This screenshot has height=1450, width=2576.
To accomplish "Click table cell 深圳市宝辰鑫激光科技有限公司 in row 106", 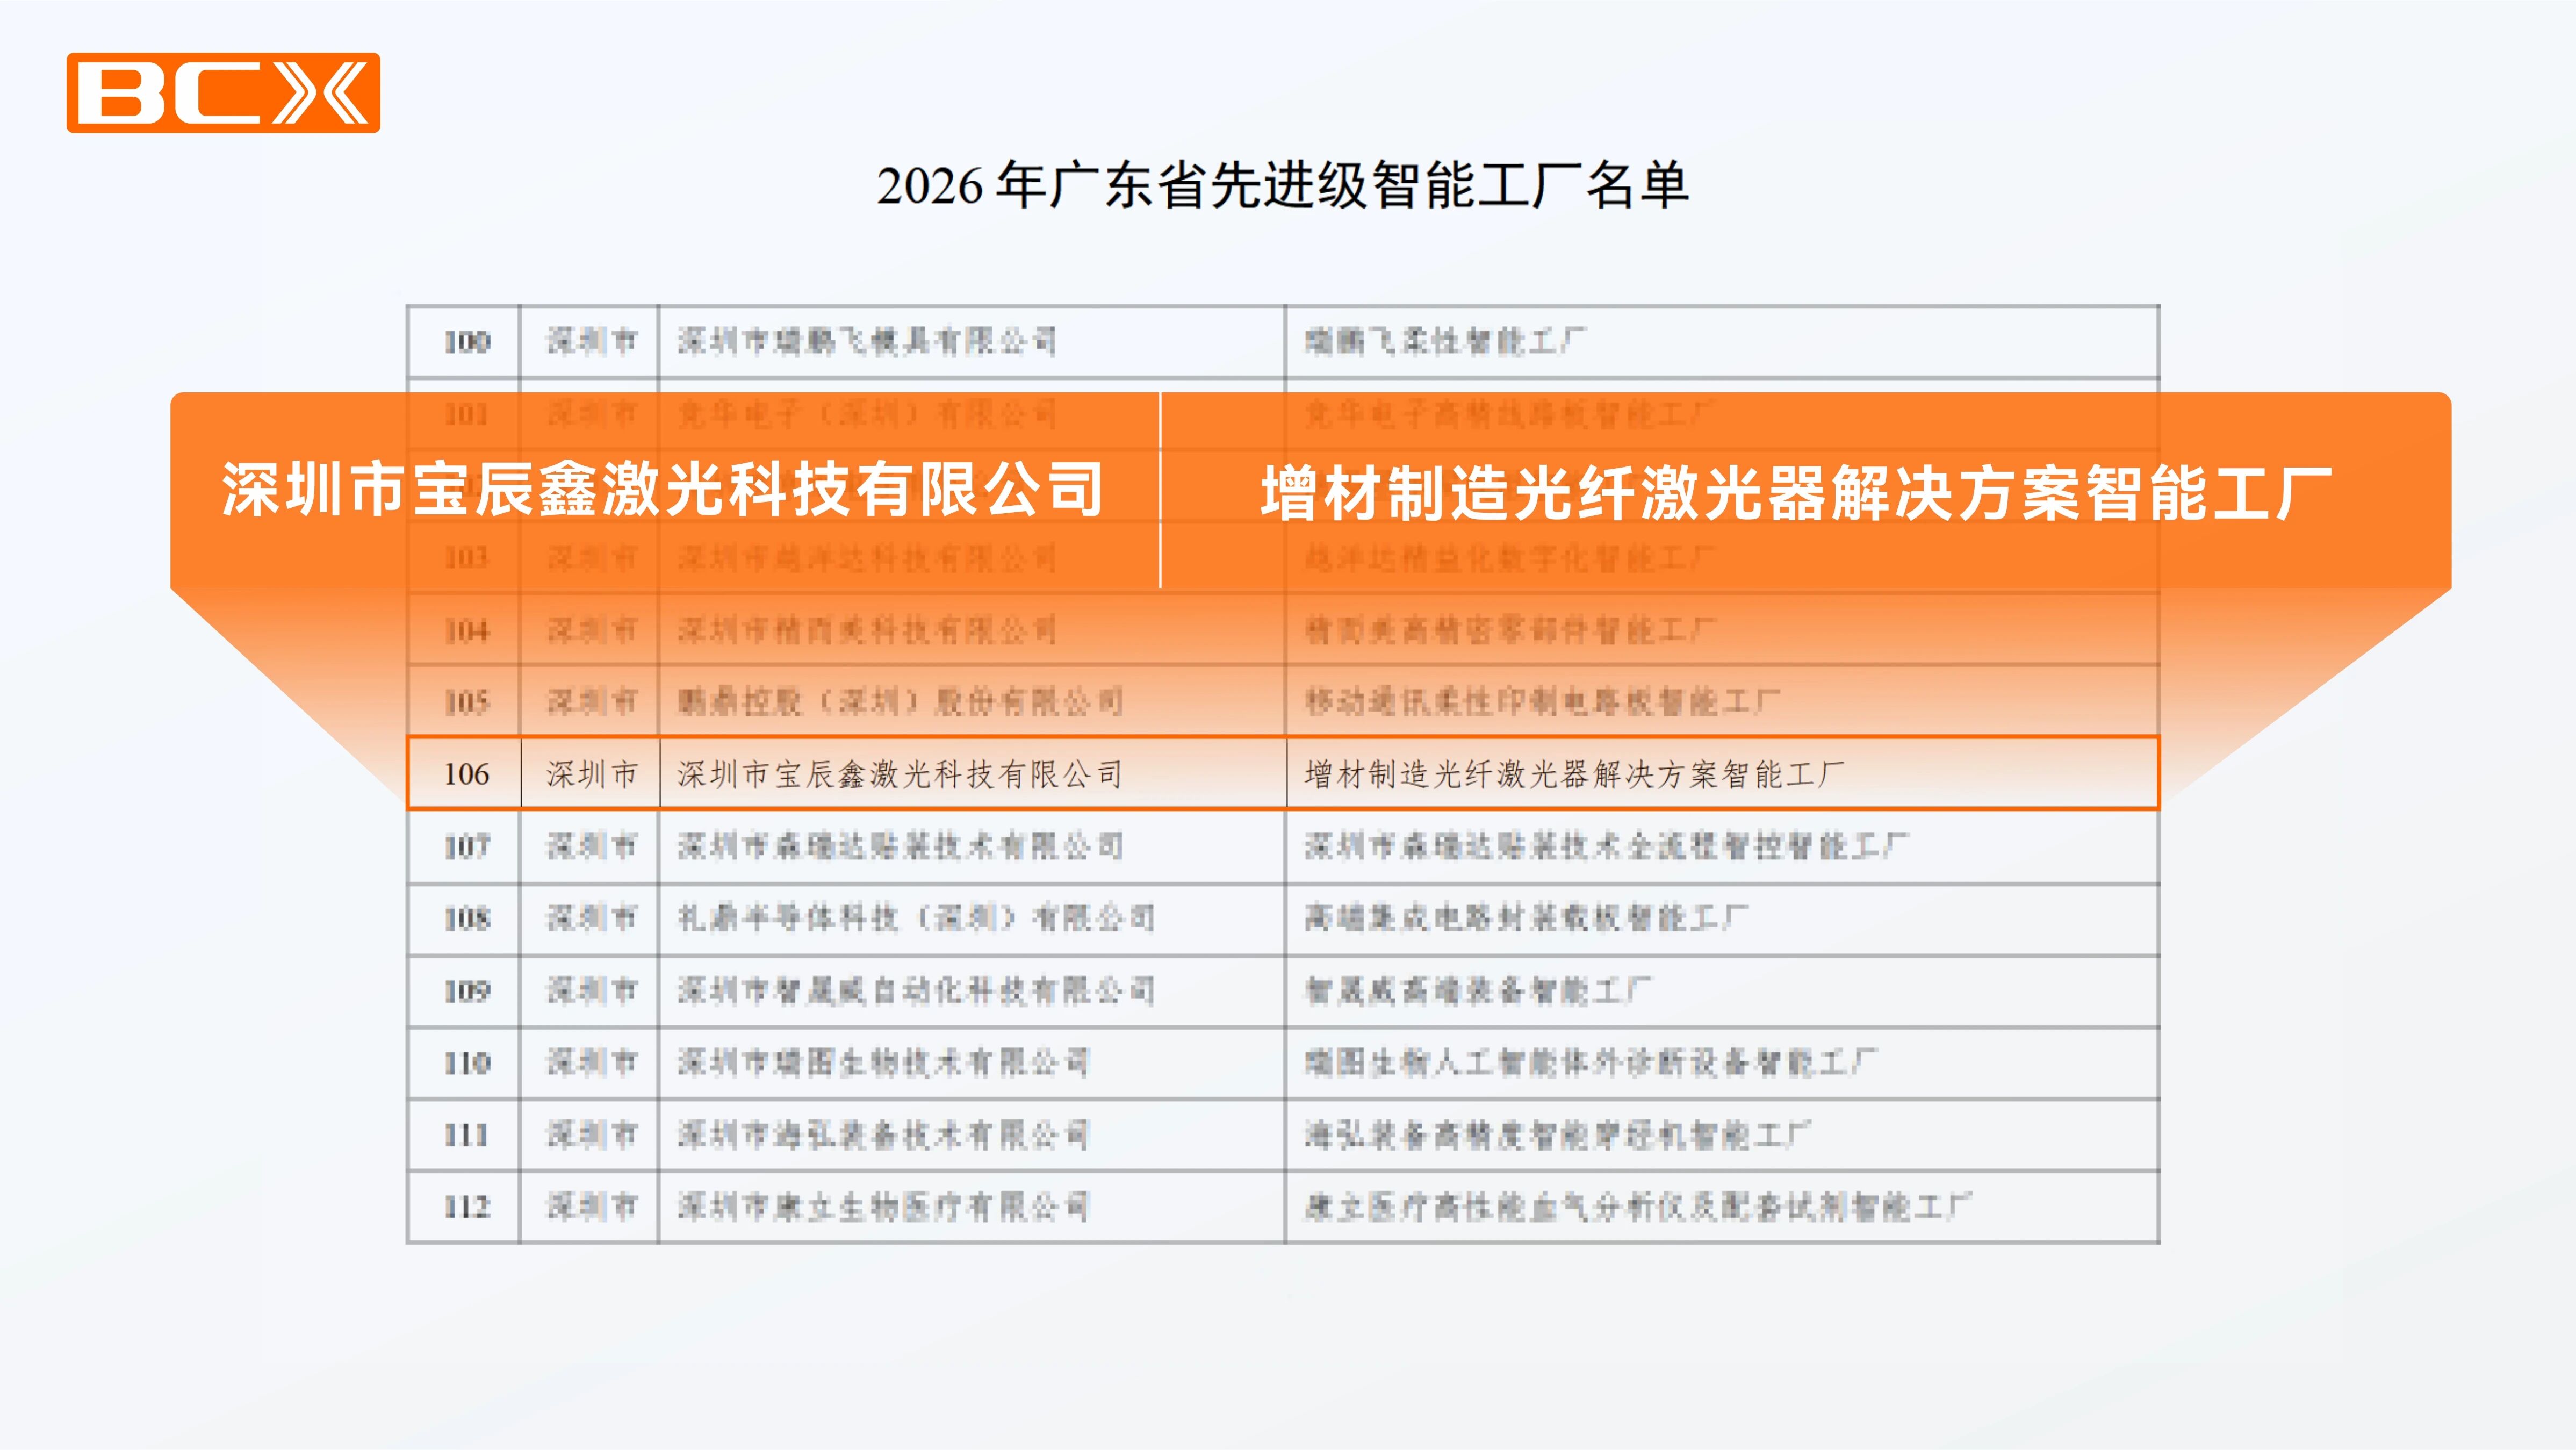I will click(x=973, y=774).
